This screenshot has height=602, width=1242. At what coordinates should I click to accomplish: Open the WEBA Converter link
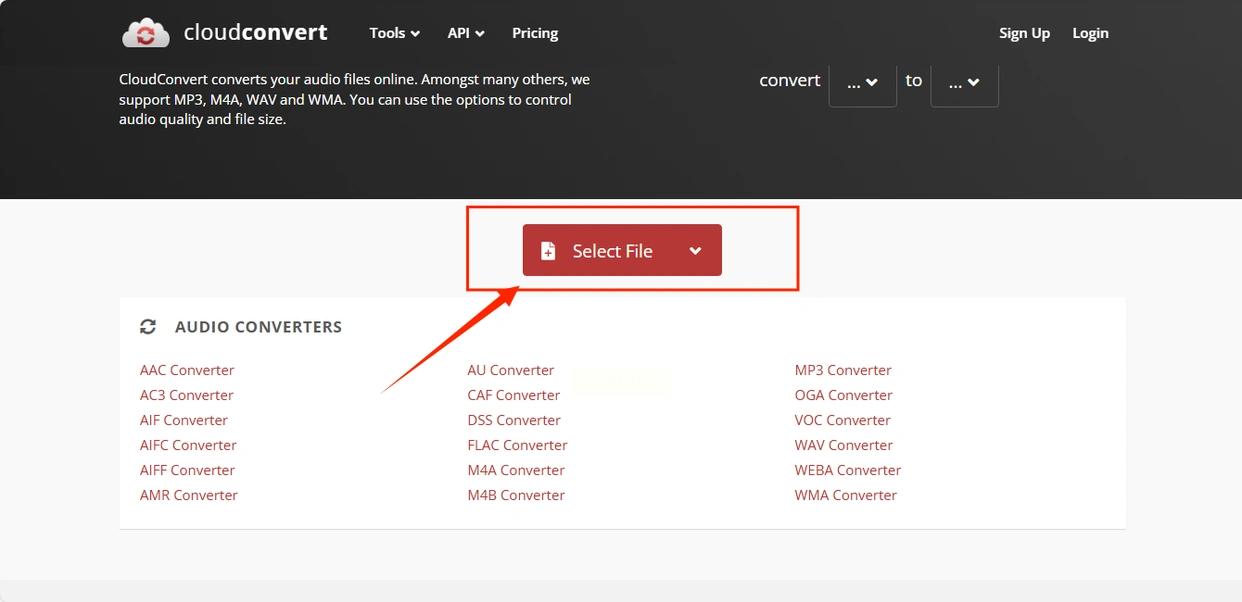click(848, 470)
